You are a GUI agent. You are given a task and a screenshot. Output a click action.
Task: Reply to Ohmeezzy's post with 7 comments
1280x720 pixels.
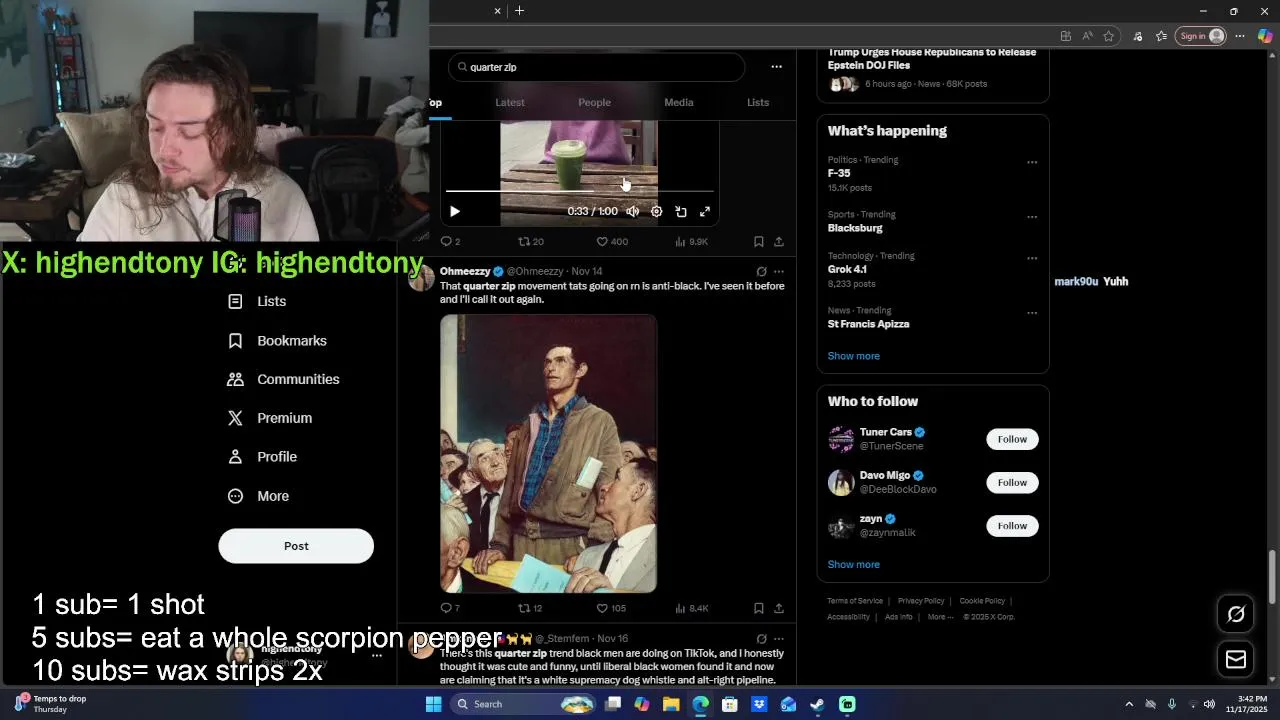point(450,608)
